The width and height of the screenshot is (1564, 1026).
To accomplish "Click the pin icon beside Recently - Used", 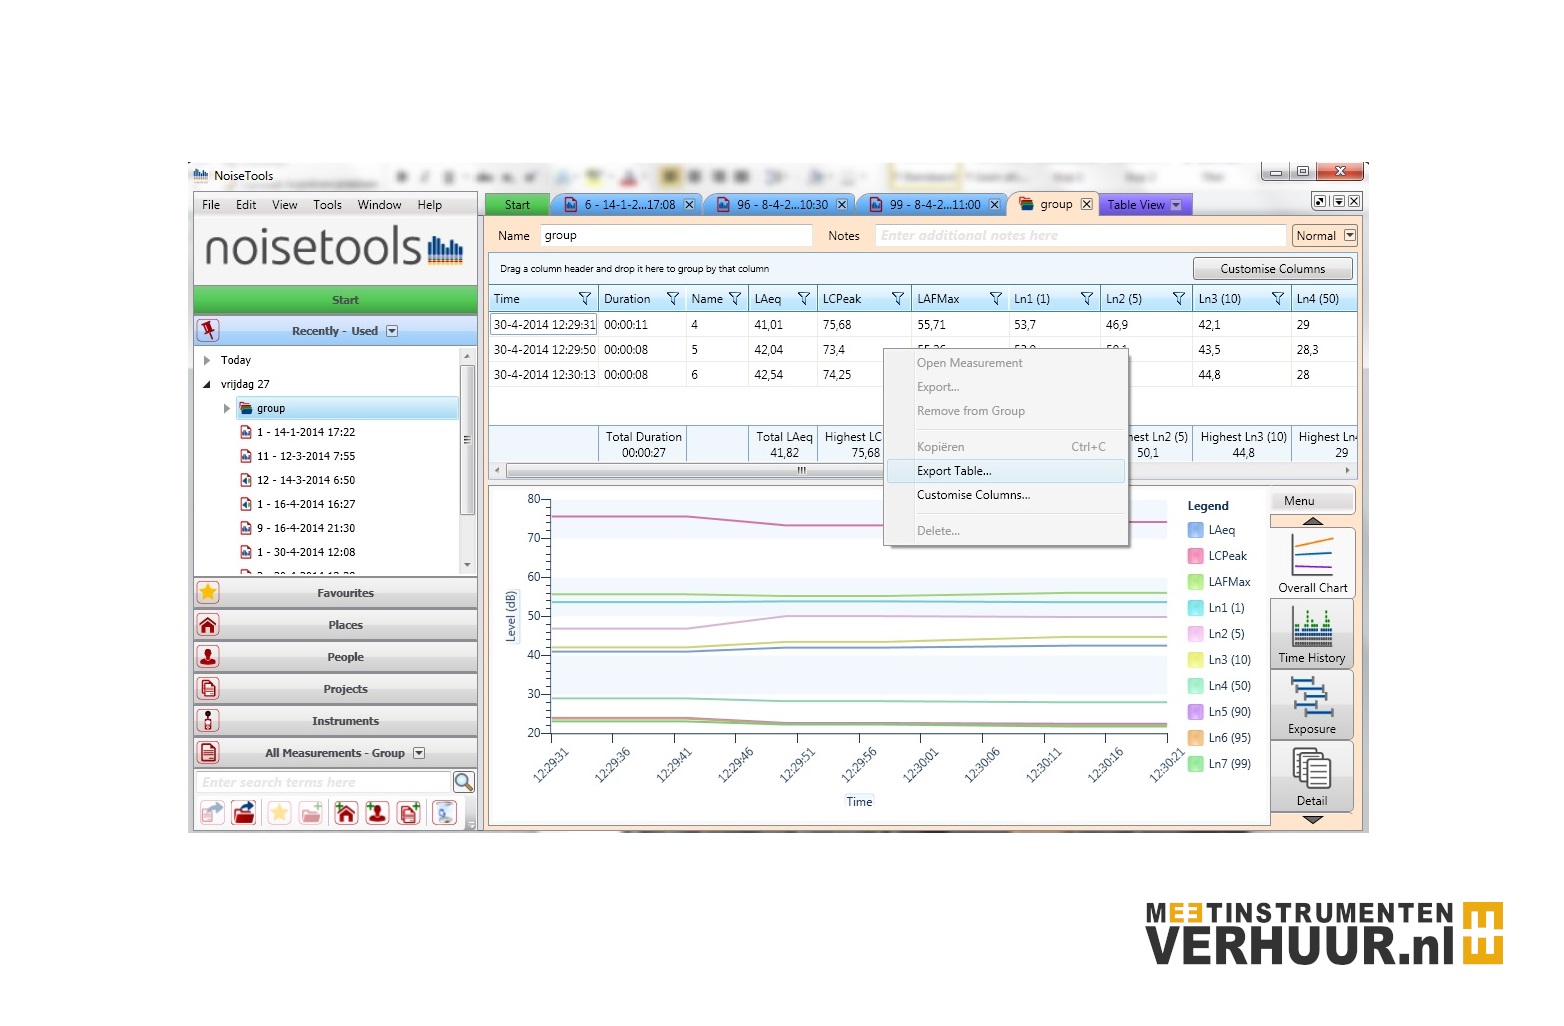I will [x=208, y=330].
